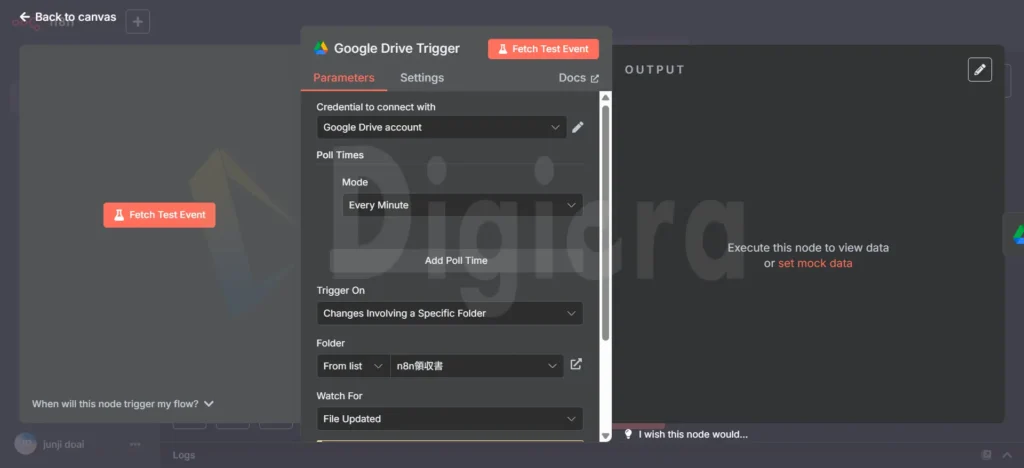Click the plus button beside Back to canvas
Screen dimensions: 1024x468
click(x=137, y=22)
